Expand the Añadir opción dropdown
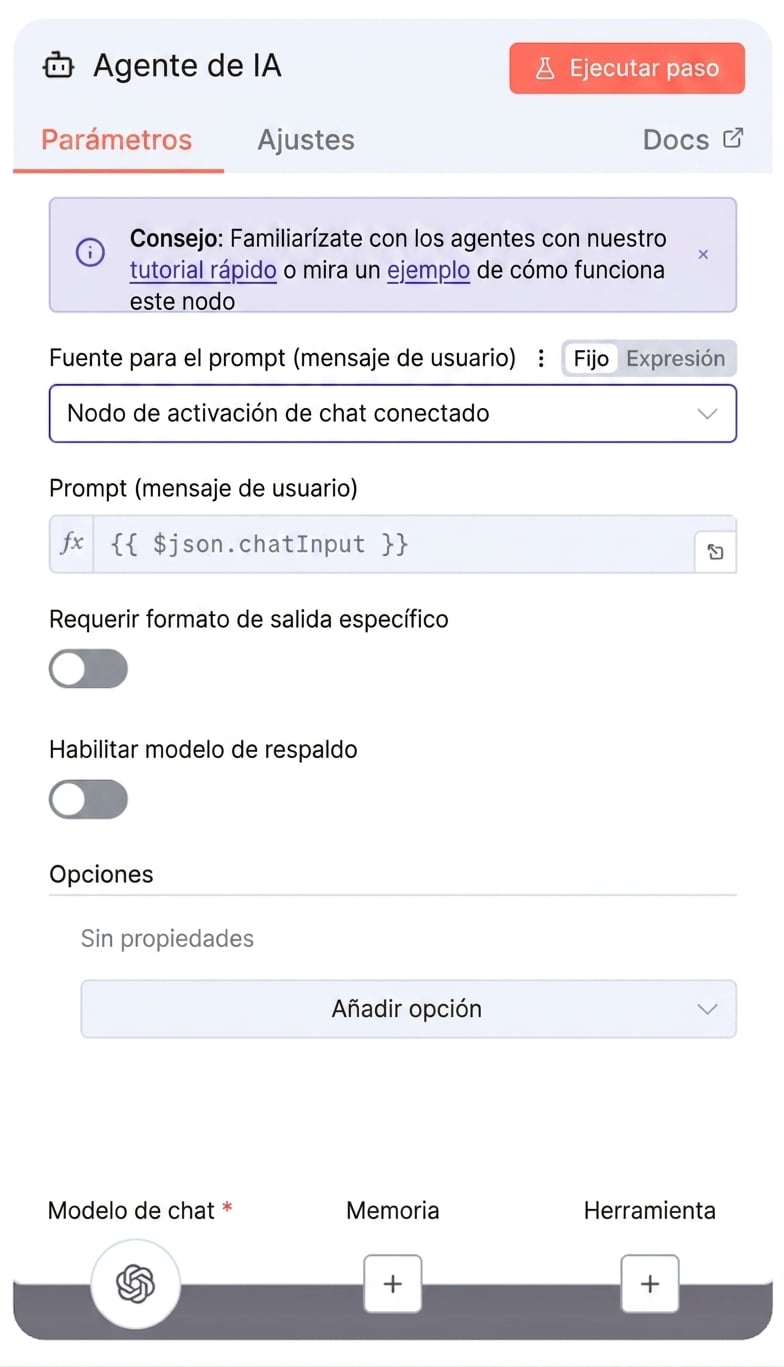 tap(408, 1009)
